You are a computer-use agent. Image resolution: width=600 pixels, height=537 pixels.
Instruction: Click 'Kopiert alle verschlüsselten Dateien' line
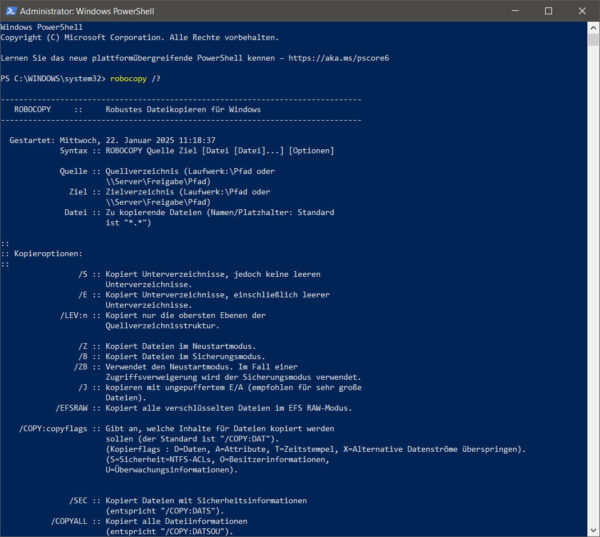coord(229,408)
